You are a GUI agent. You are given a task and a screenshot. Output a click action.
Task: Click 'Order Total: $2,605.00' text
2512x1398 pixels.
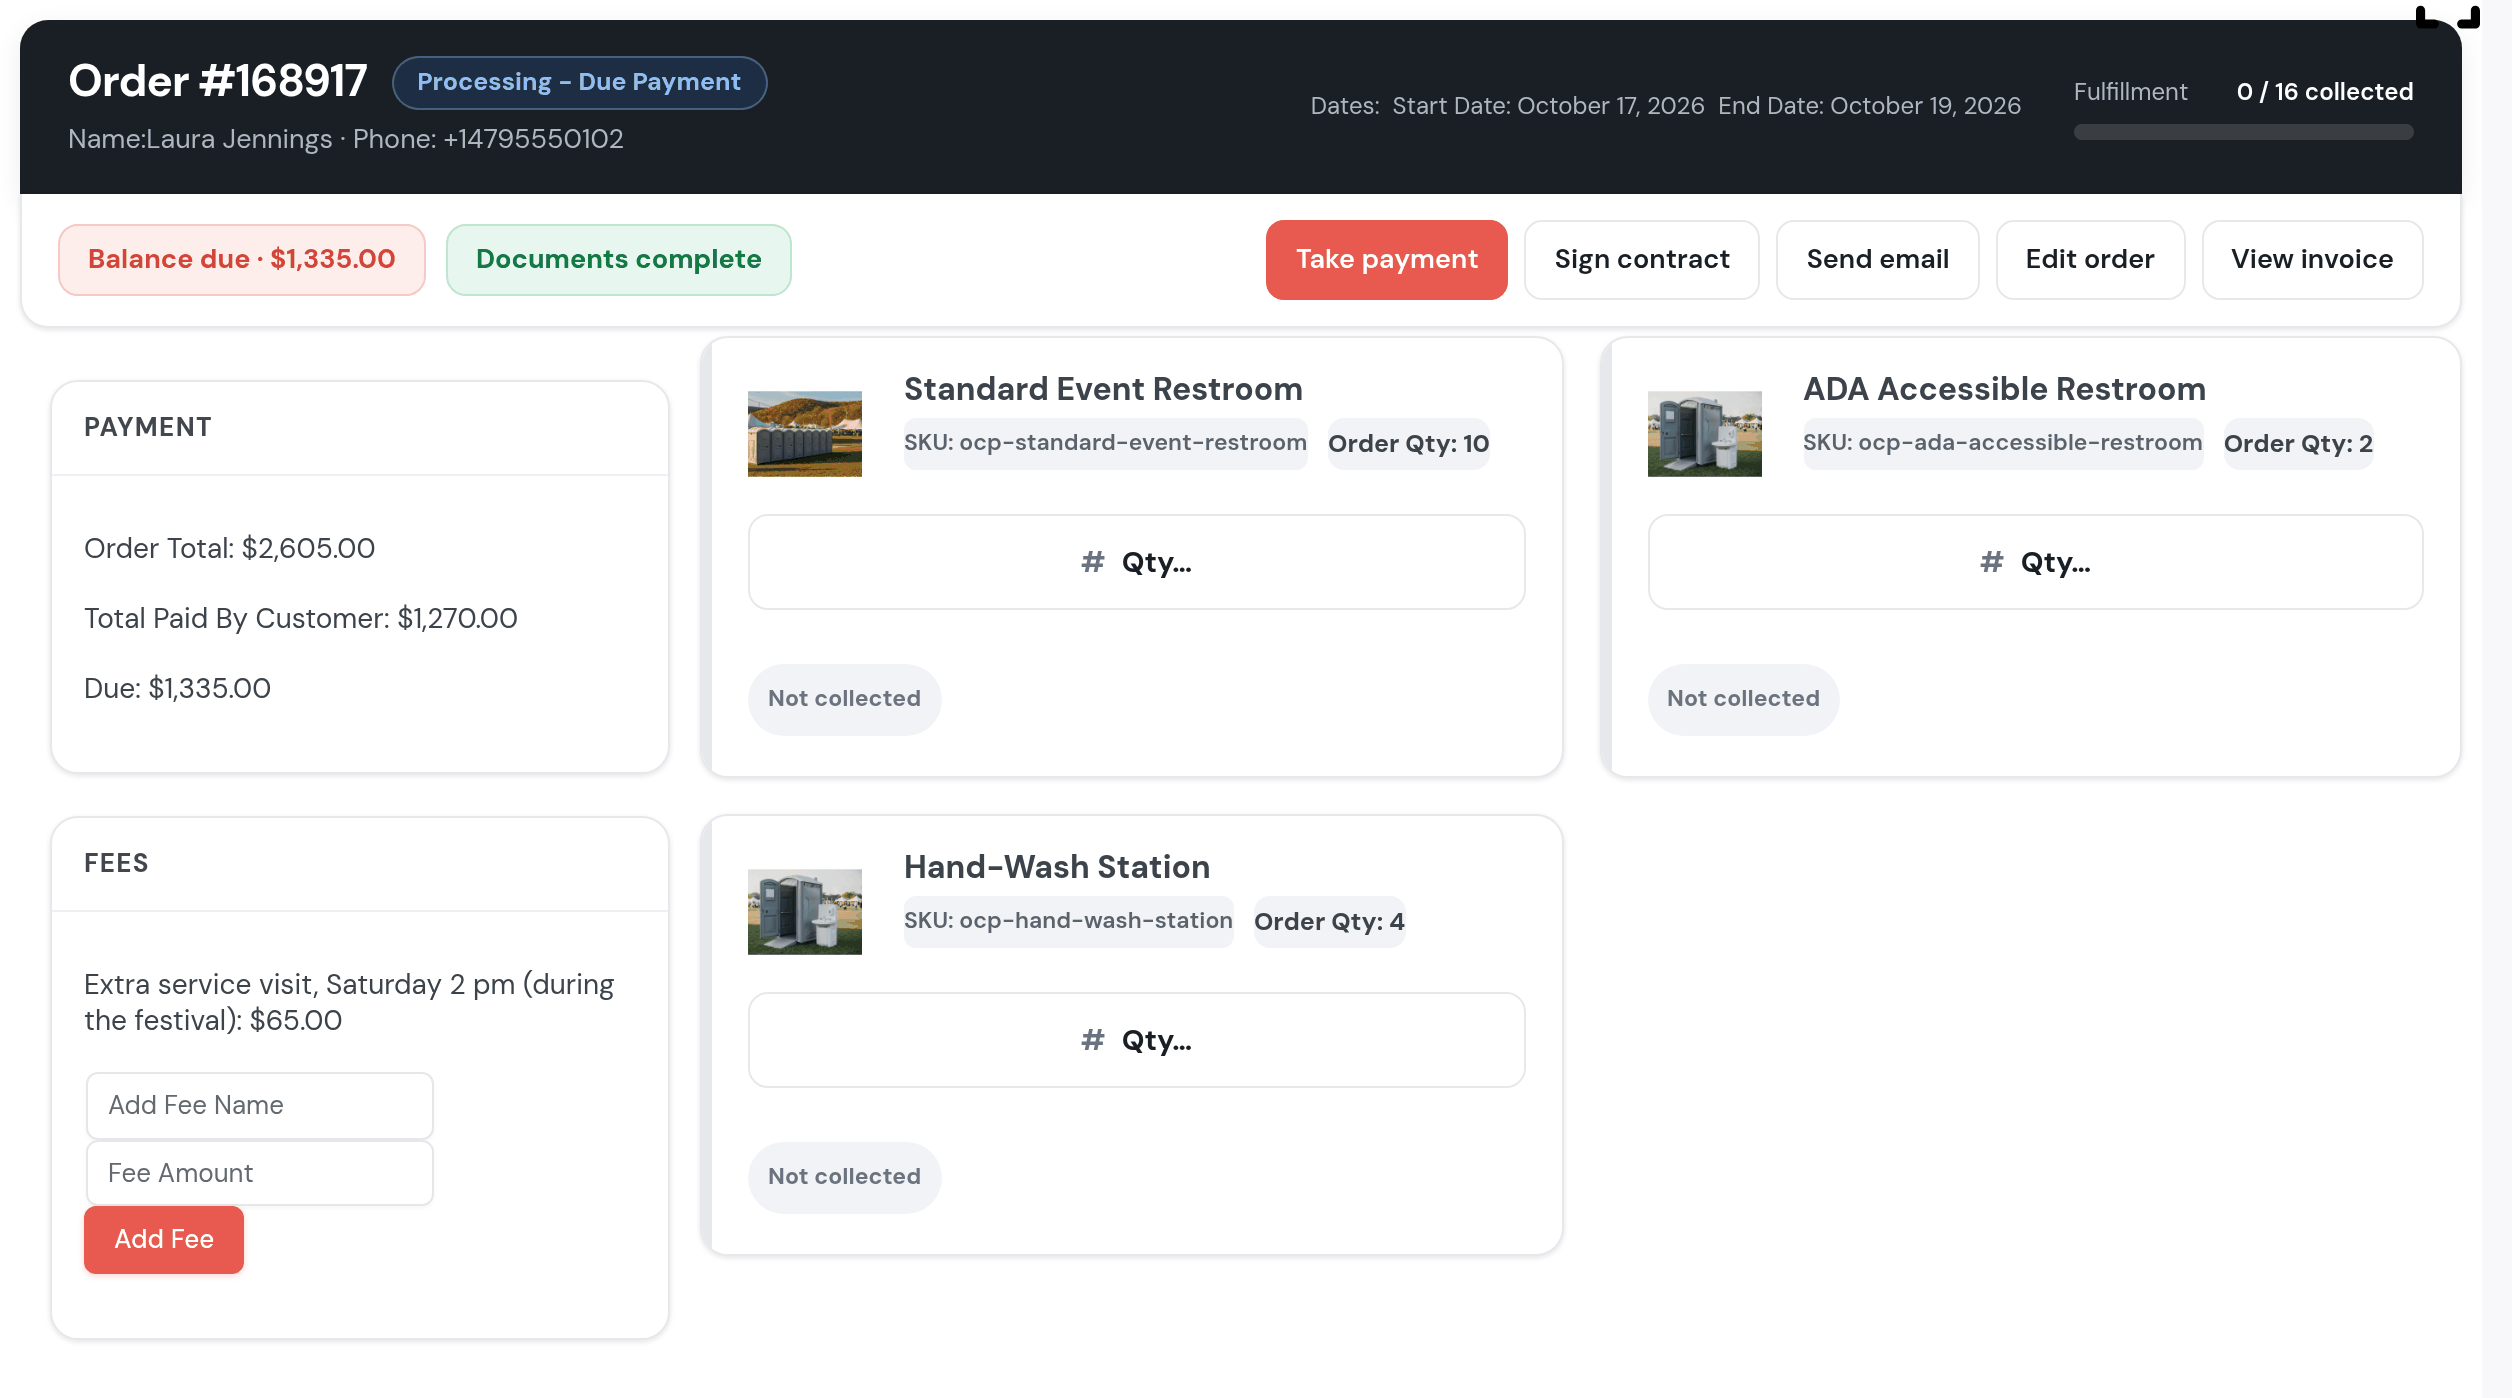click(229, 548)
